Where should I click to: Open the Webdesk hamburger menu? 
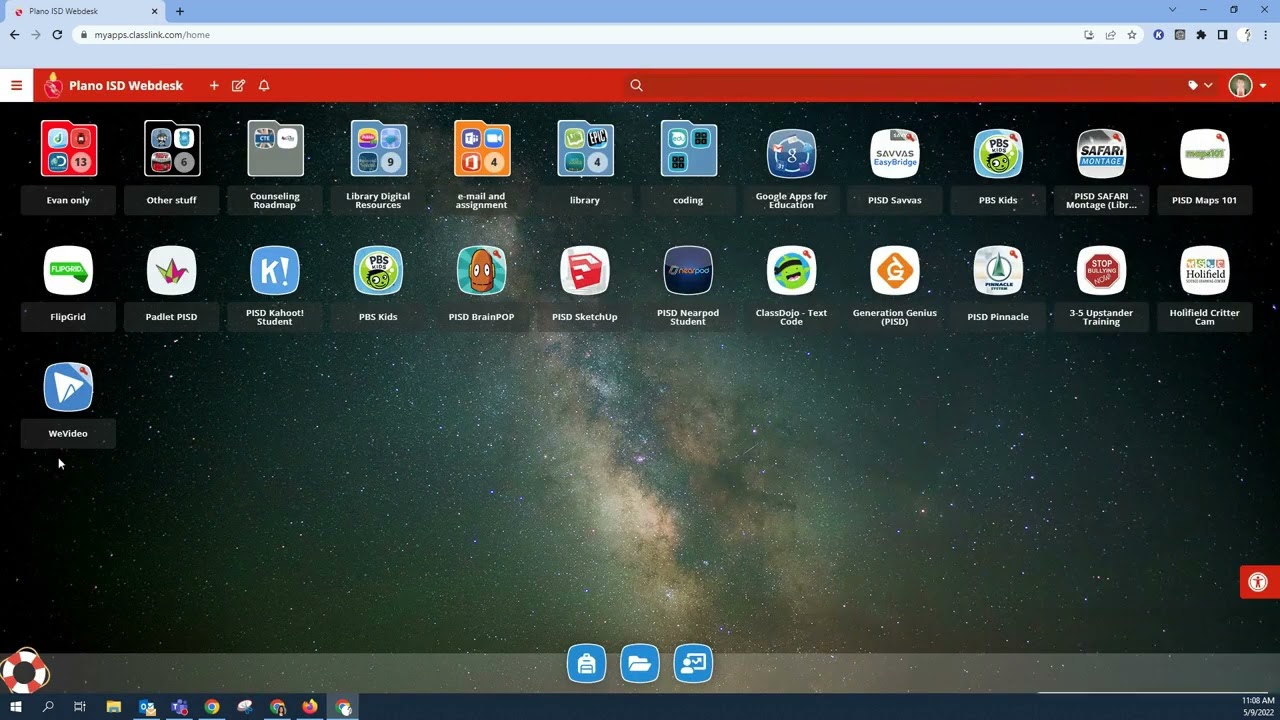16,85
